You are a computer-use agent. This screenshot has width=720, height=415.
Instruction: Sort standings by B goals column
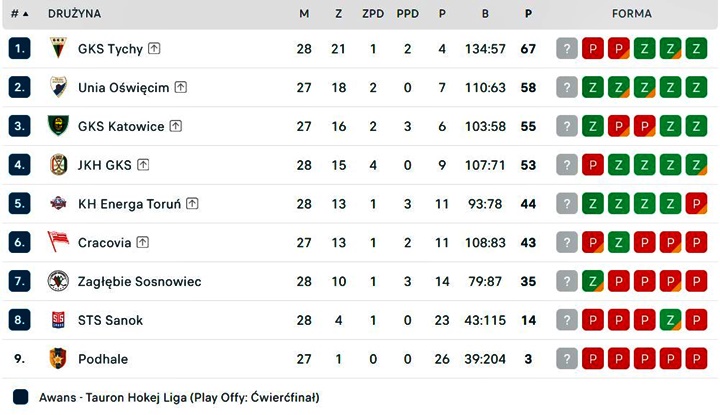pos(485,14)
